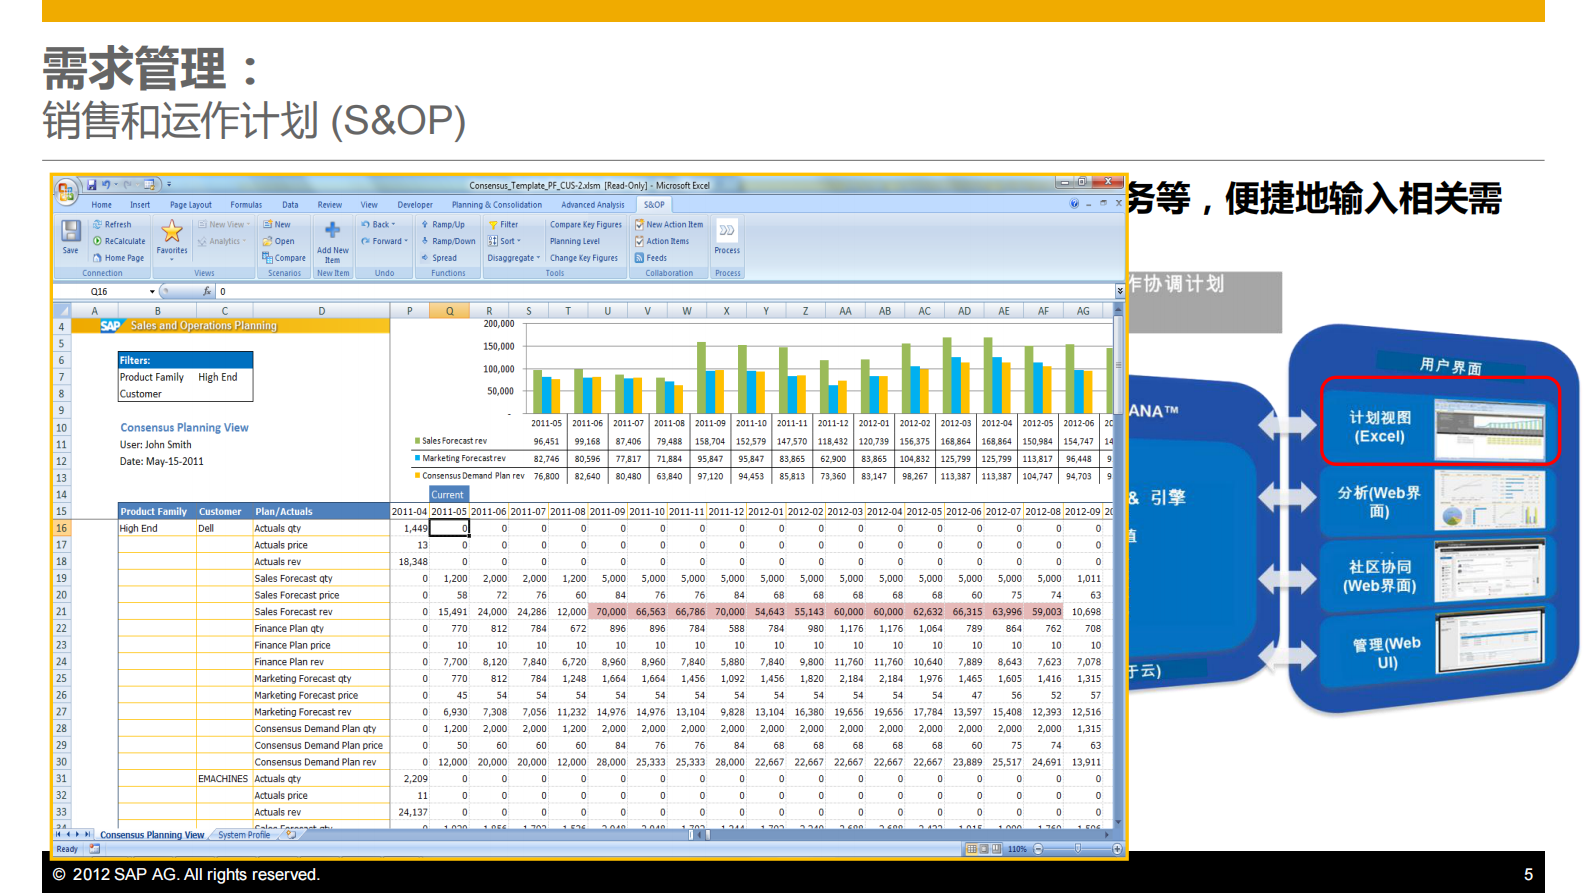Open the Back undo dropdown
The width and height of the screenshot is (1587, 893).
(x=378, y=225)
